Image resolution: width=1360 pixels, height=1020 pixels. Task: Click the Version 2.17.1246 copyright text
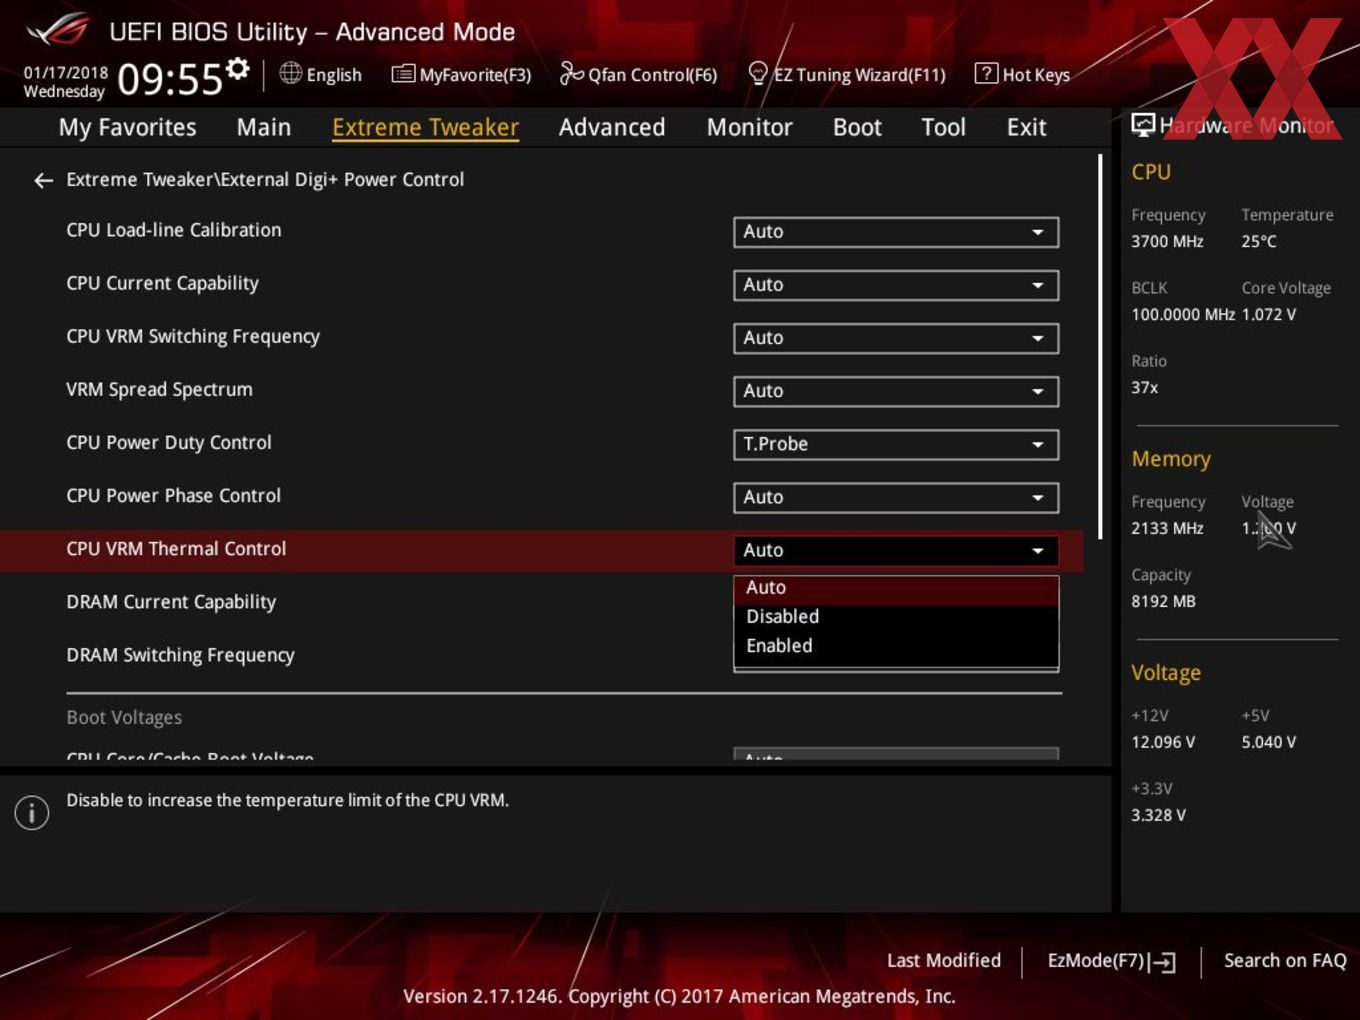pos(679,996)
